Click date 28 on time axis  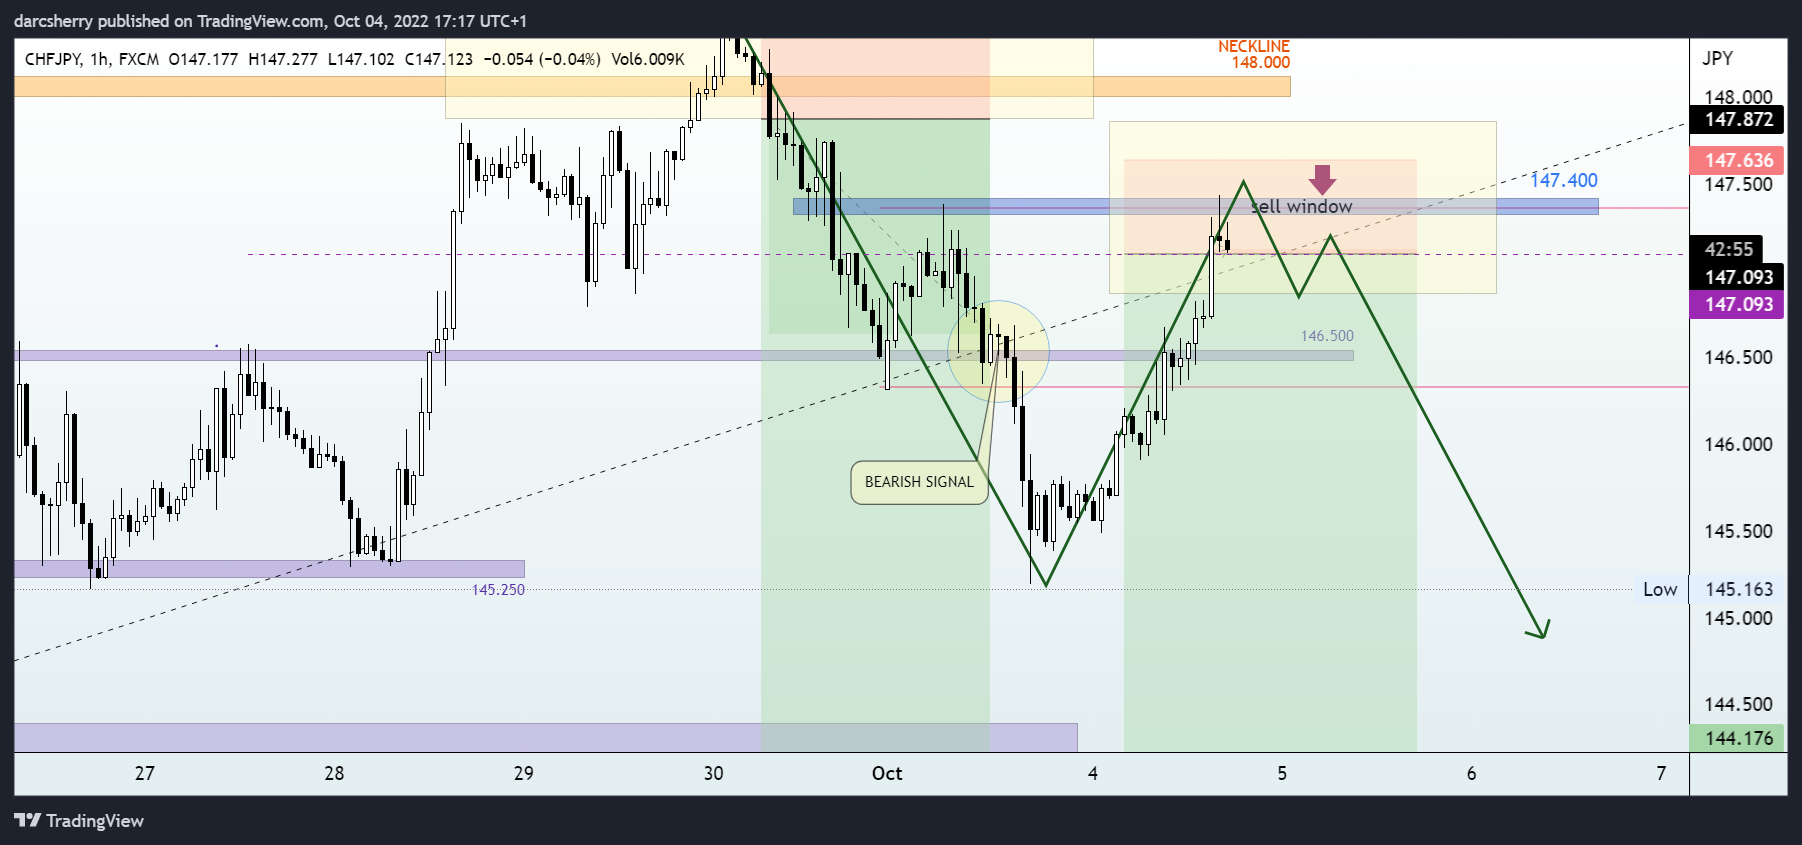coord(334,773)
